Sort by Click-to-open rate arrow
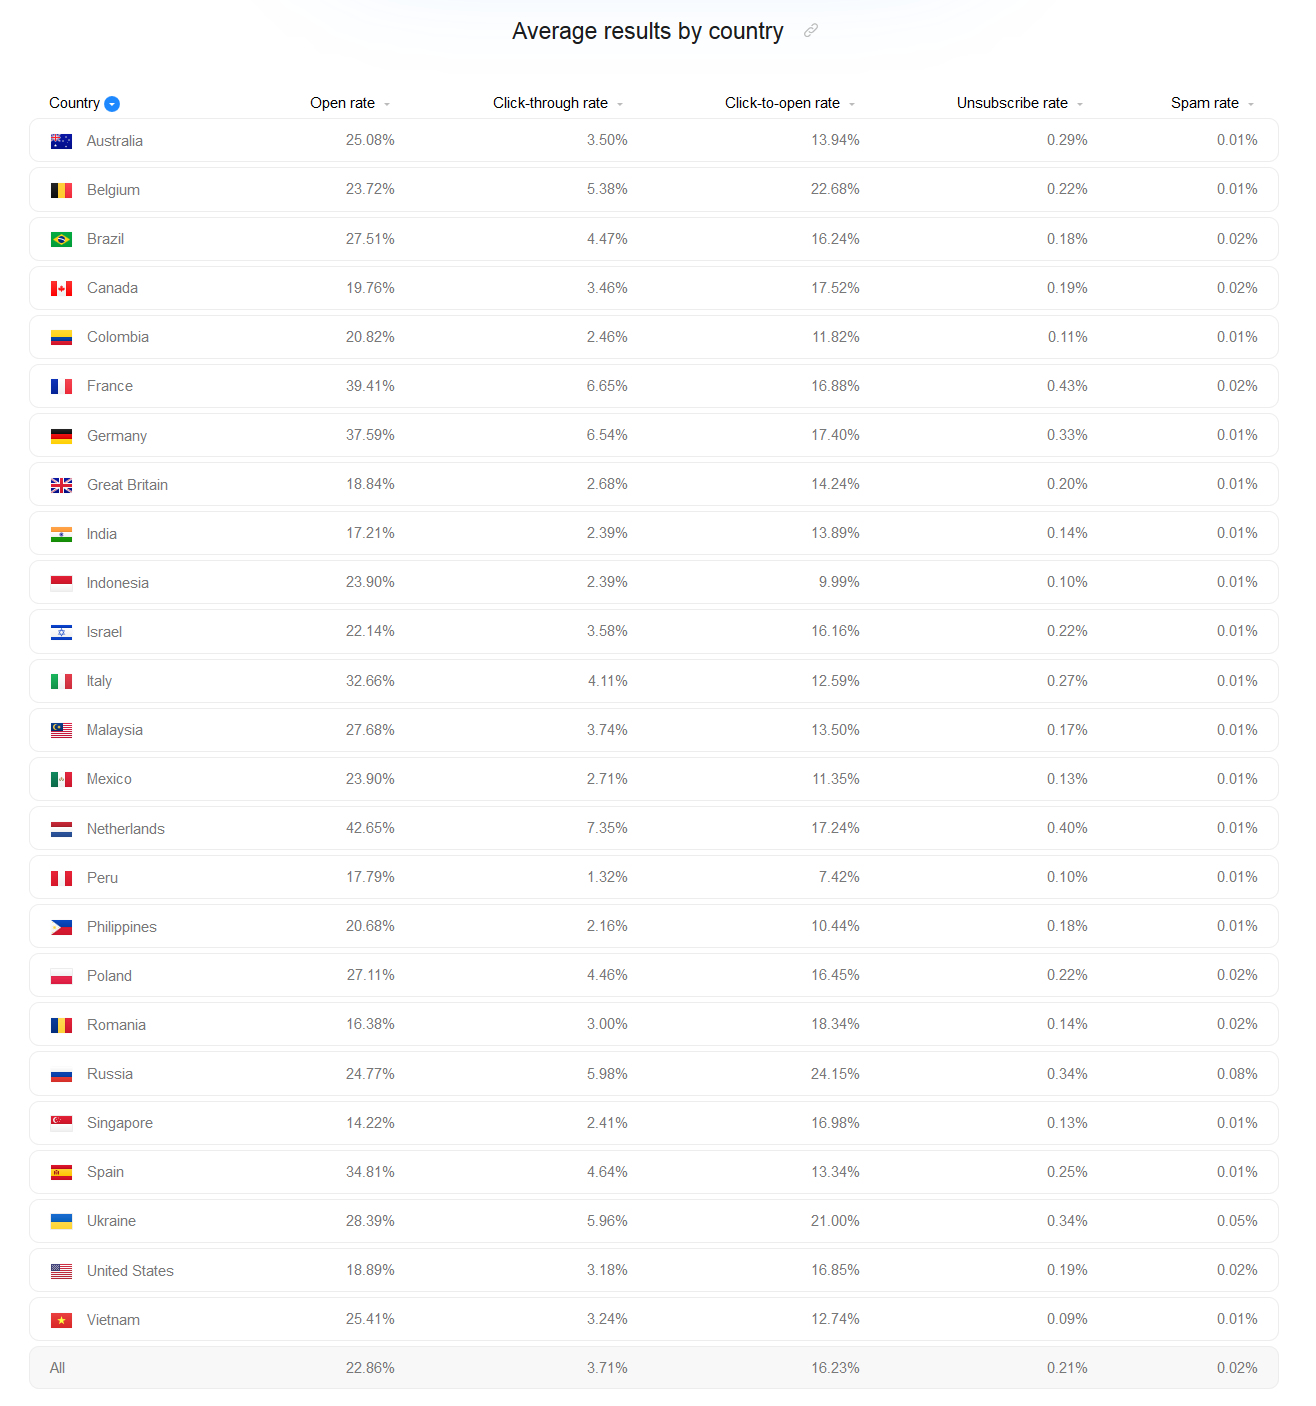 (852, 104)
